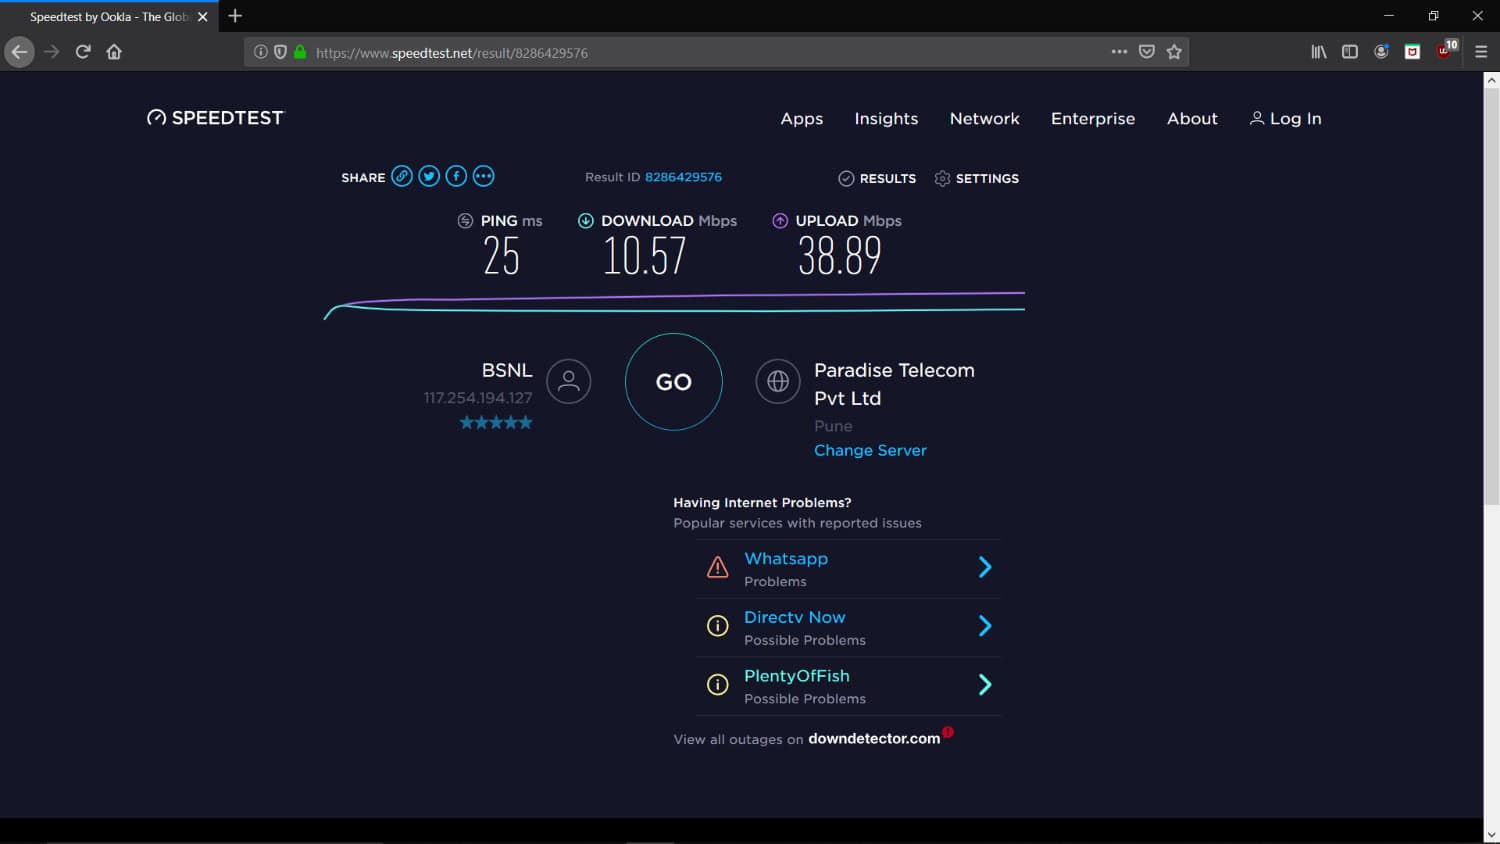Bookmark this page with the star
Viewport: 1500px width, 844px height.
[1174, 52]
